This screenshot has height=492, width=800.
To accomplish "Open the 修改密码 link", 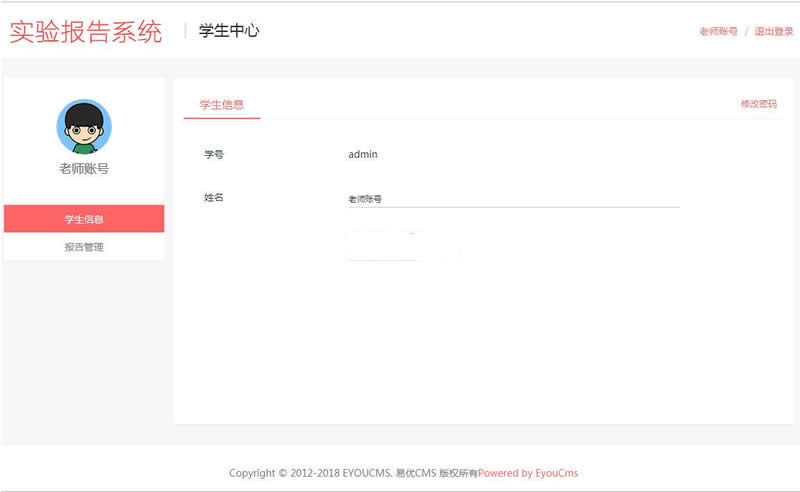I will point(758,104).
